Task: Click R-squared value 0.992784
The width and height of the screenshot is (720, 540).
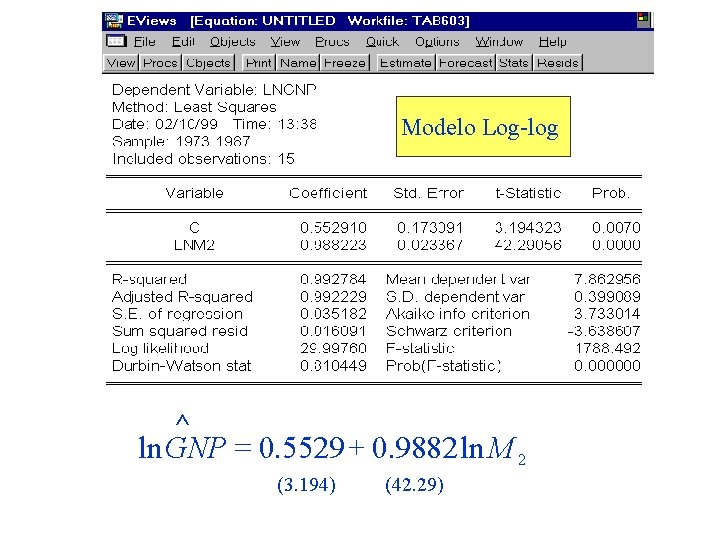Action: pos(333,279)
